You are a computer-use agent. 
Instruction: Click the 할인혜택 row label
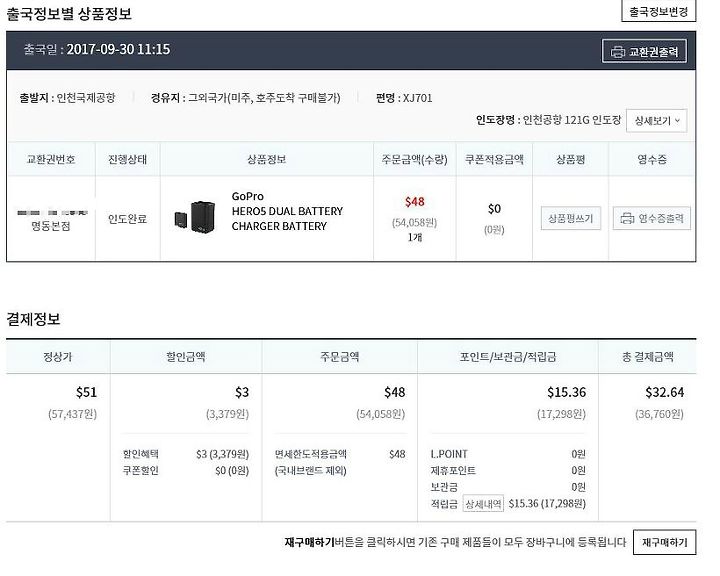click(x=141, y=454)
